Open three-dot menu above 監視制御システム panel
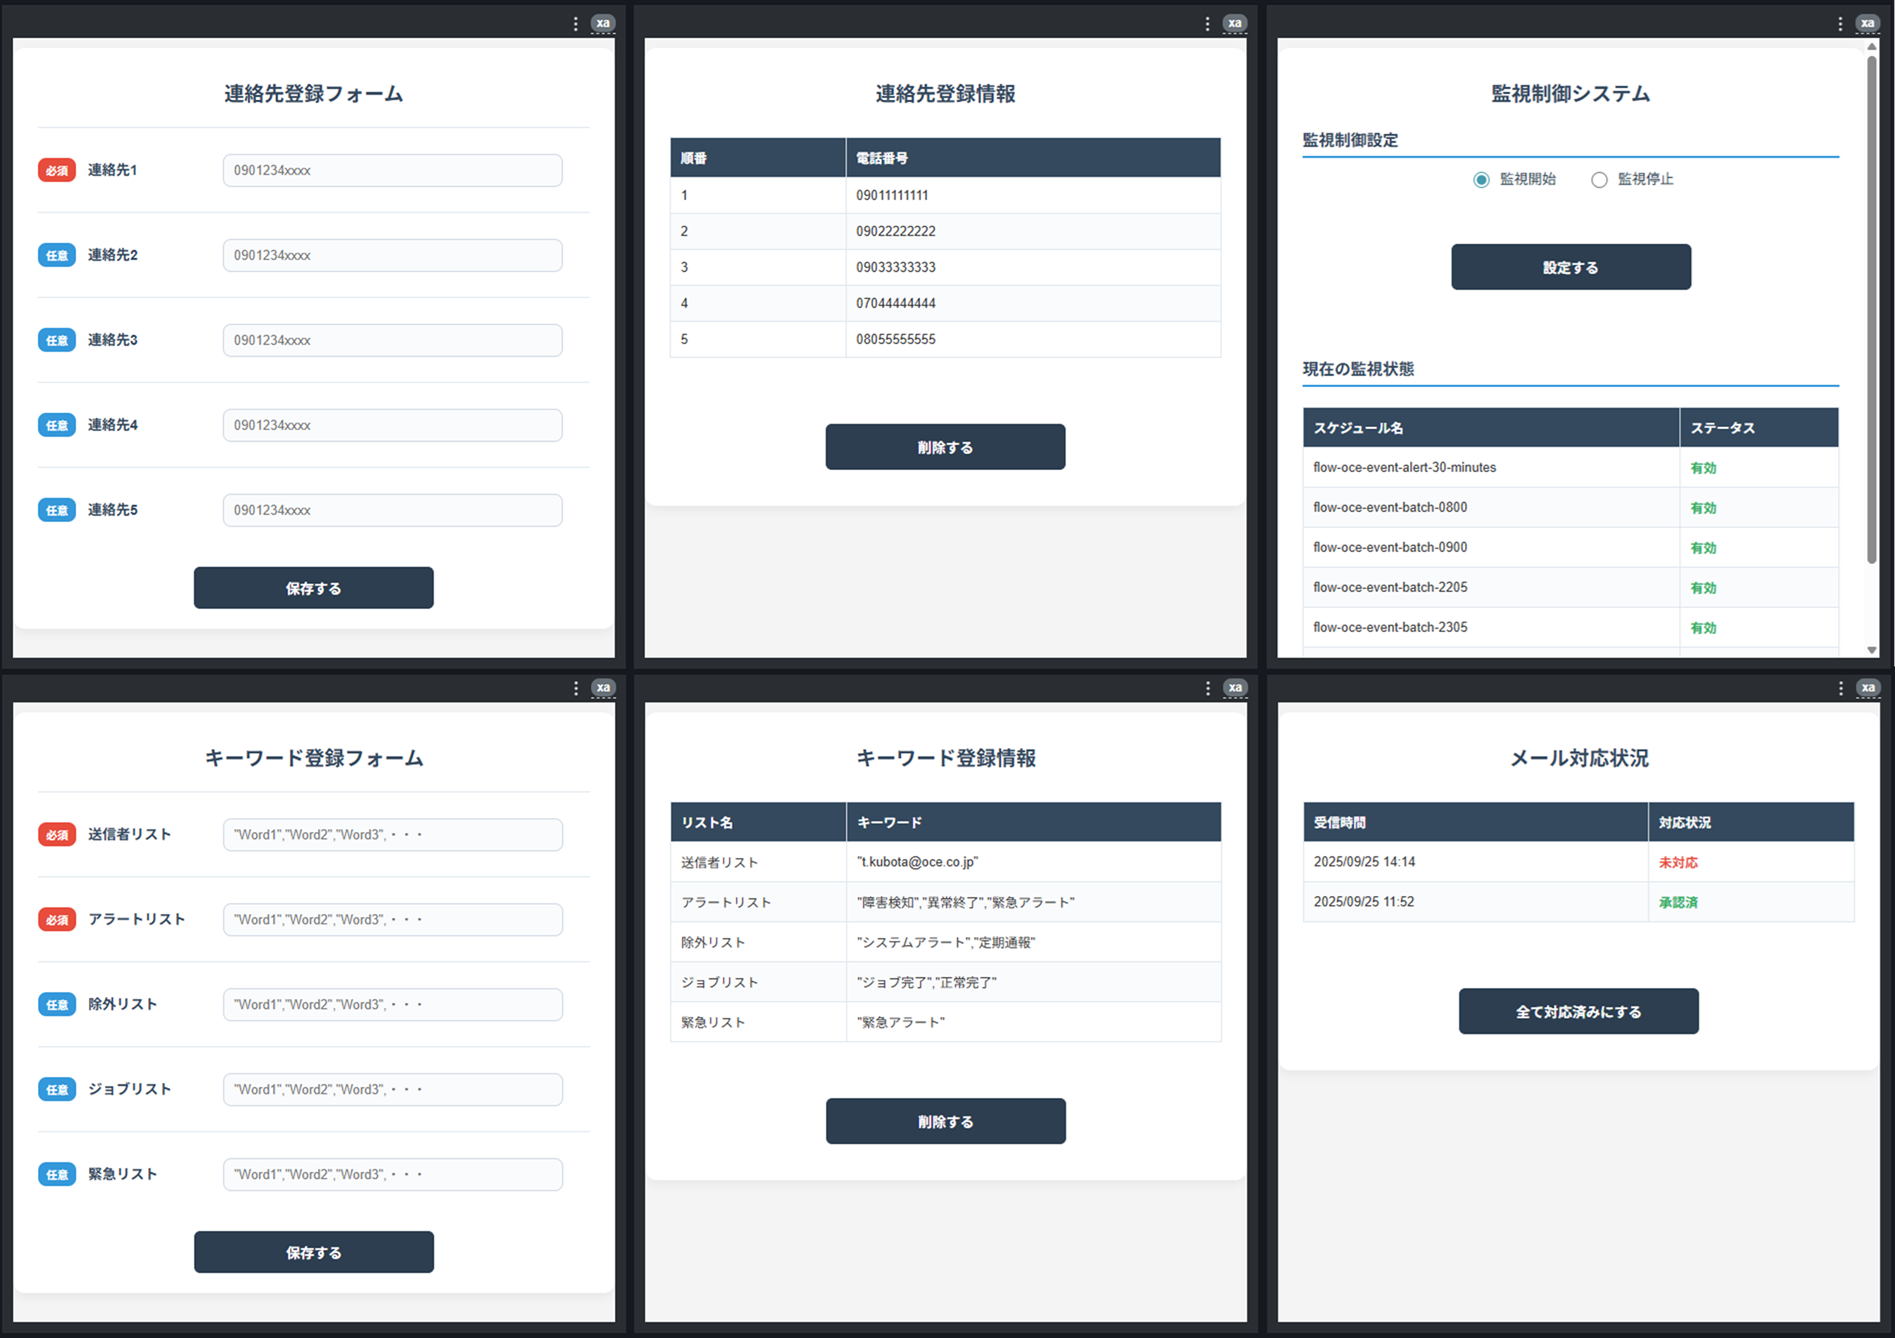1895x1338 pixels. tap(1840, 24)
